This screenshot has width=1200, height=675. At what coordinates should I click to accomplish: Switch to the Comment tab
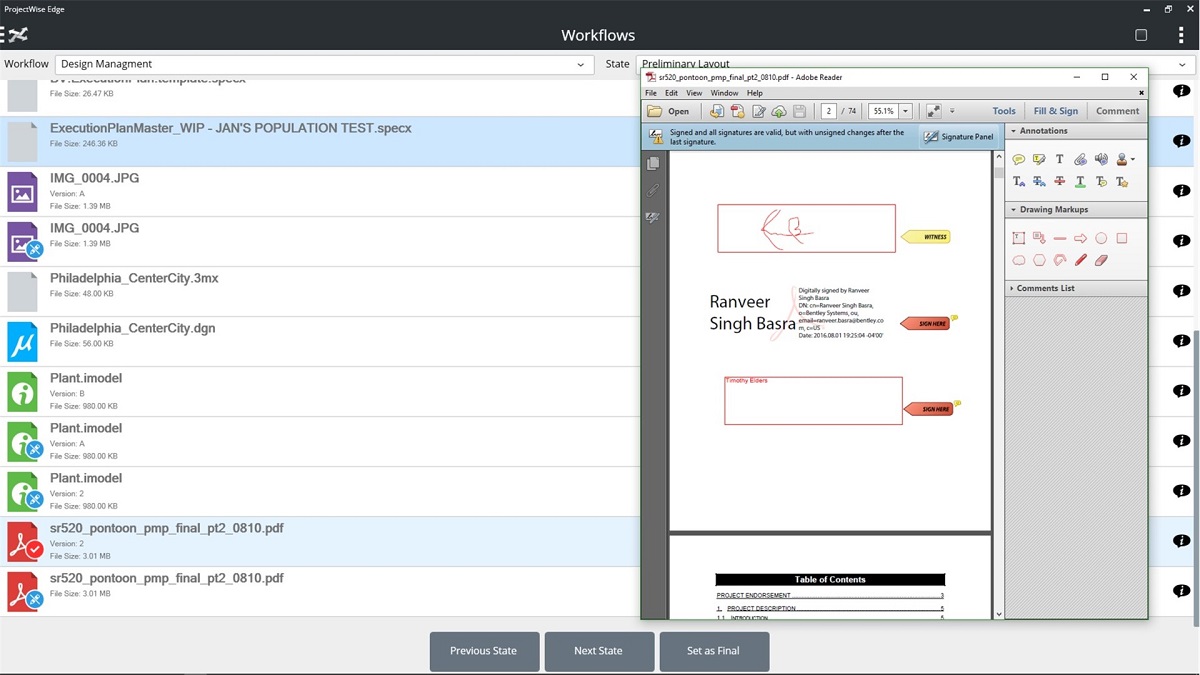(1117, 110)
